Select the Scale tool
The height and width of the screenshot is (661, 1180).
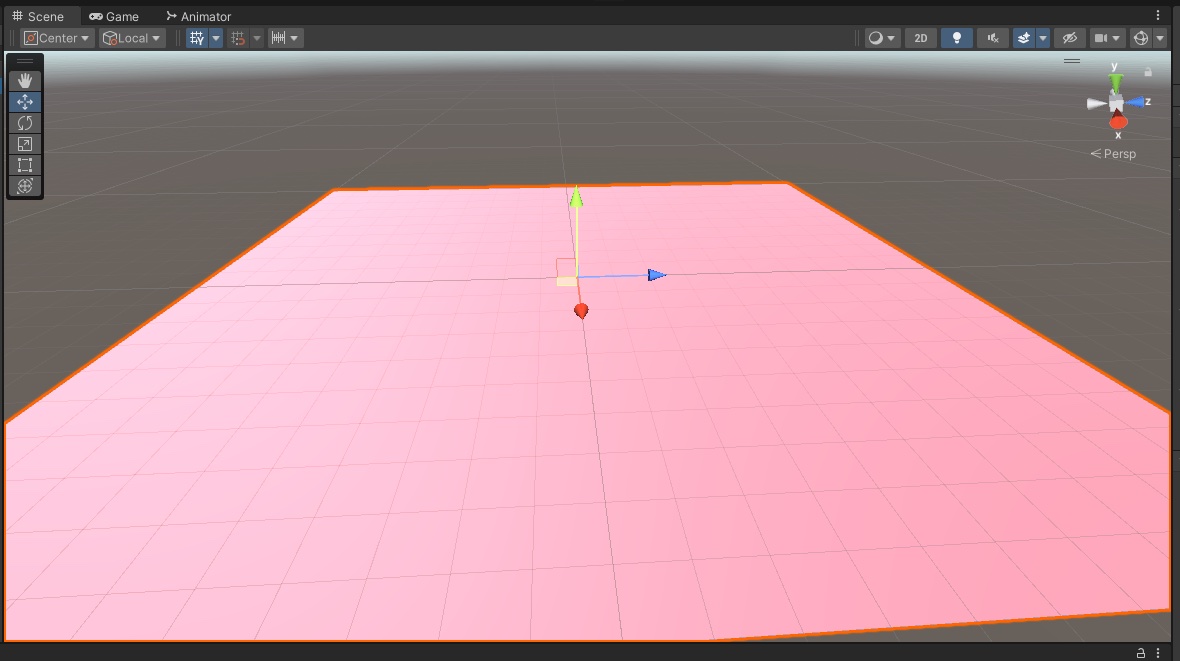(25, 144)
